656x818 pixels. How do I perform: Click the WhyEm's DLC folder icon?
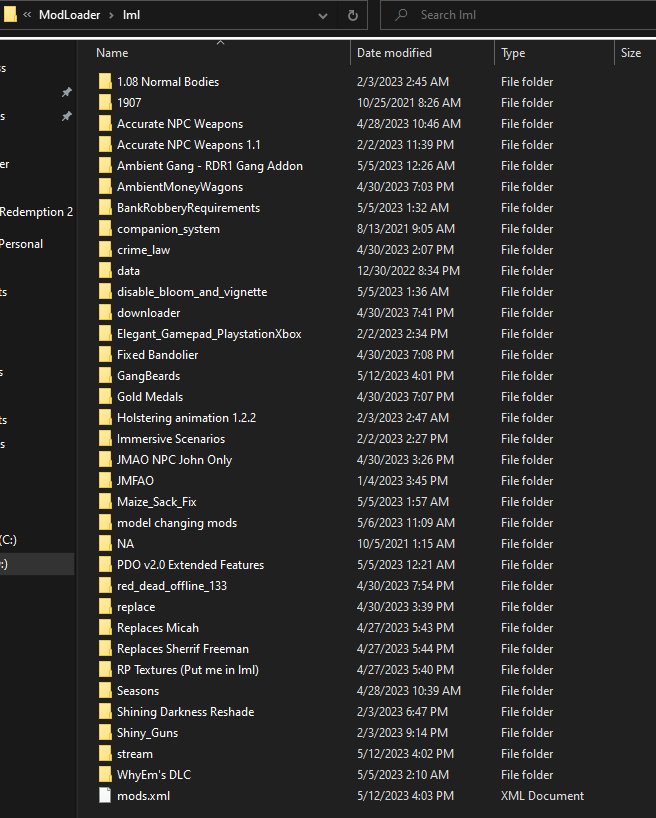coord(107,775)
